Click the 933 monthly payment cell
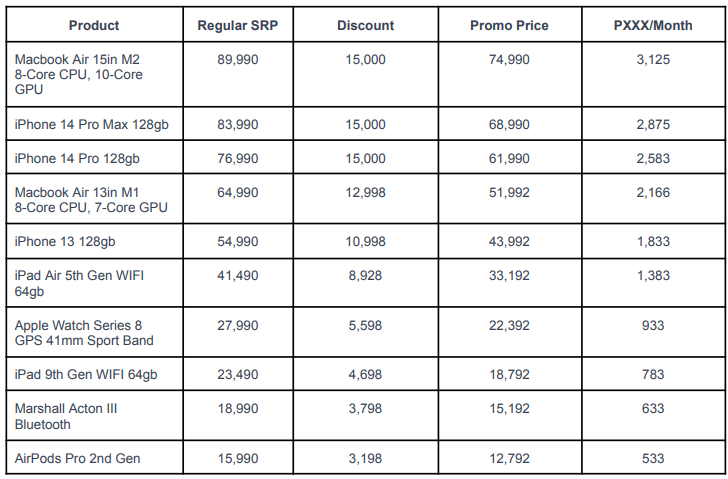Image resolution: width=728 pixels, height=479 pixels. [653, 332]
